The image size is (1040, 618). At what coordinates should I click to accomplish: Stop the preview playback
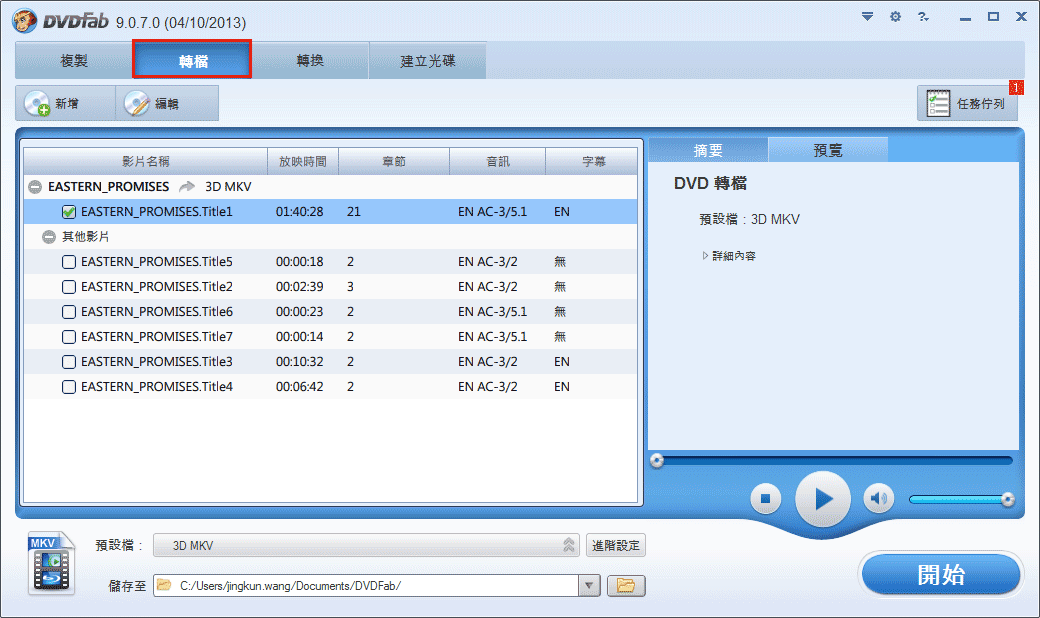[x=765, y=499]
